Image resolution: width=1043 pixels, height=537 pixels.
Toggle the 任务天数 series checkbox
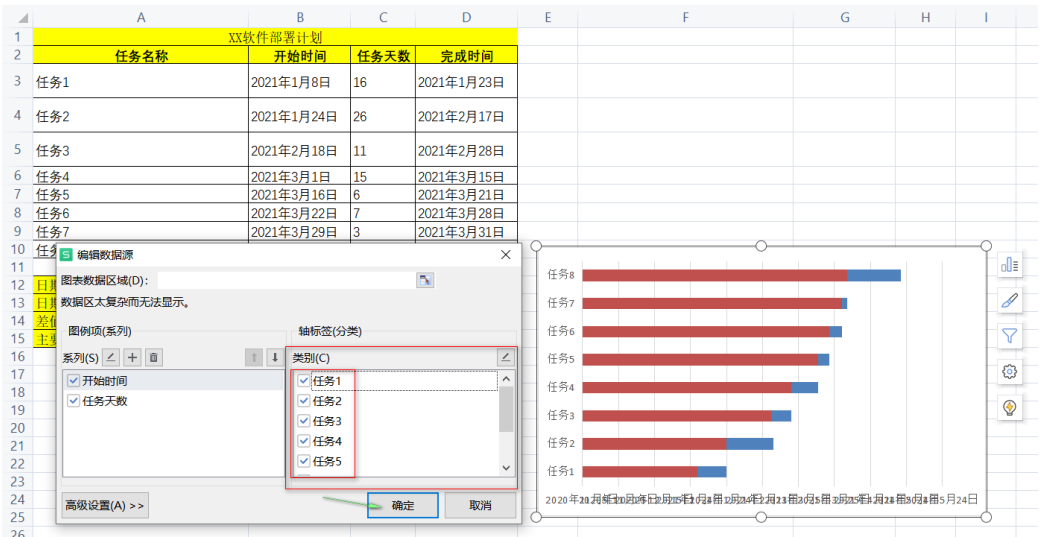pyautogui.click(x=73, y=401)
